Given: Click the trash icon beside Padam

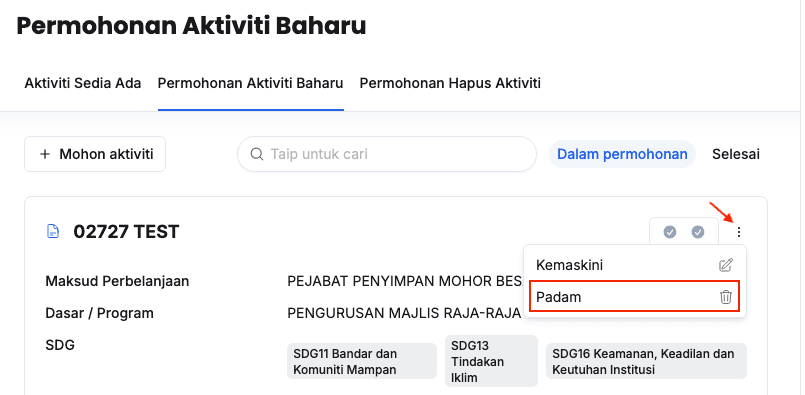Looking at the screenshot, I should coord(725,297).
